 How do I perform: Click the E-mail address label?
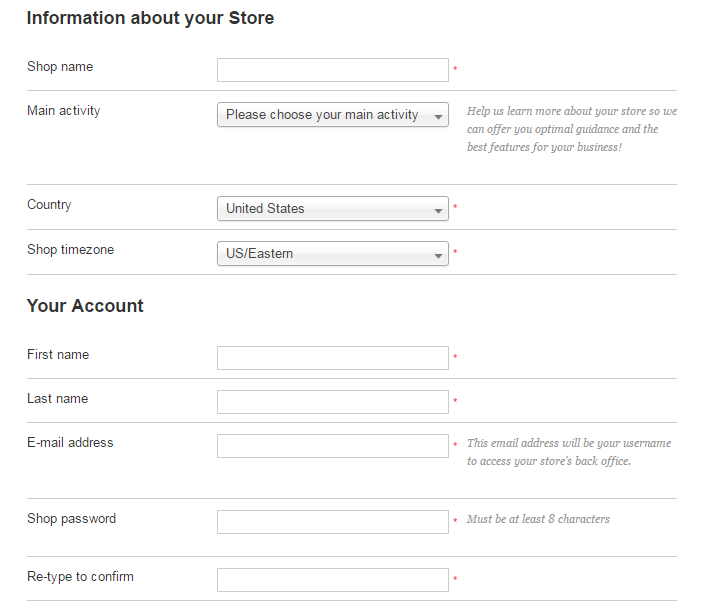pyautogui.click(x=70, y=443)
